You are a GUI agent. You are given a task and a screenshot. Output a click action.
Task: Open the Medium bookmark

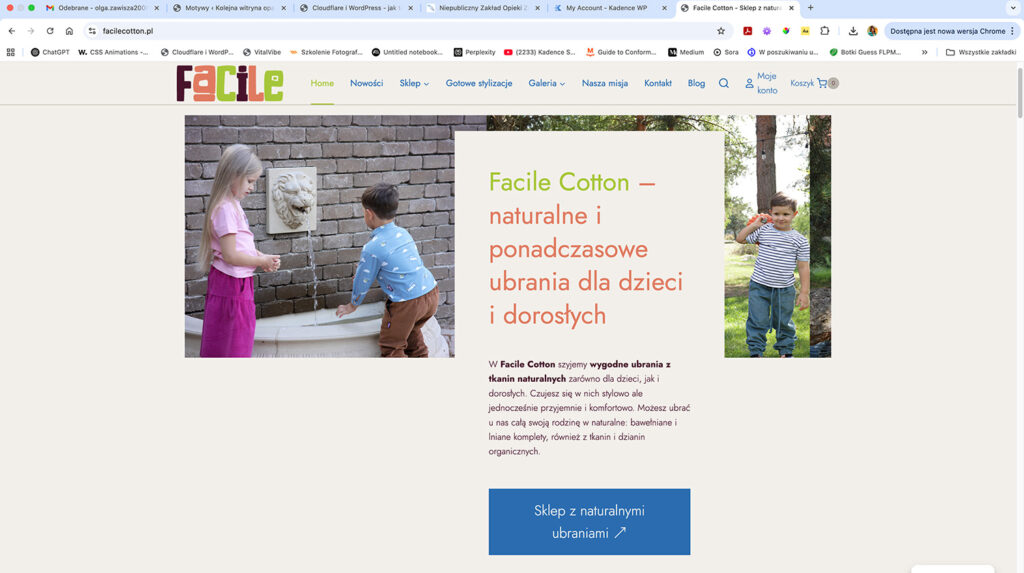pos(686,52)
